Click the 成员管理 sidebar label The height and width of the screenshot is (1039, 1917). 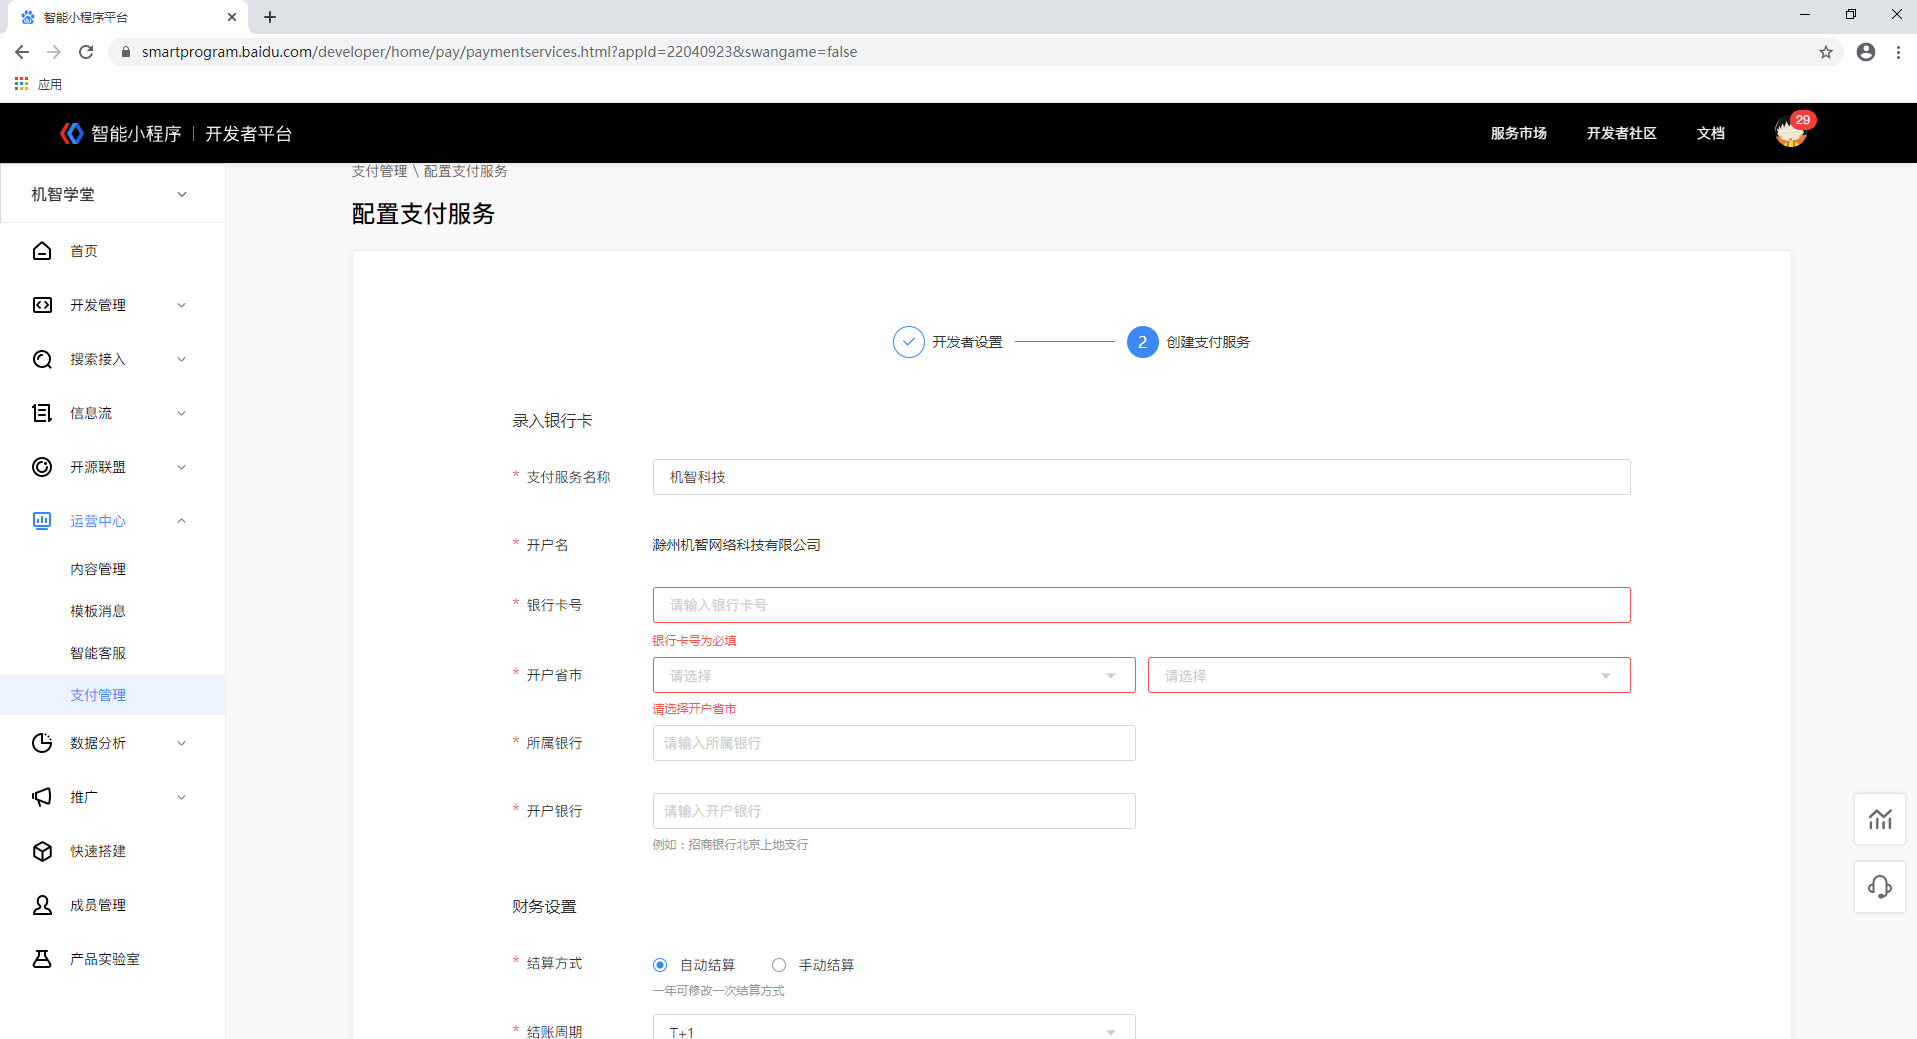(x=98, y=905)
